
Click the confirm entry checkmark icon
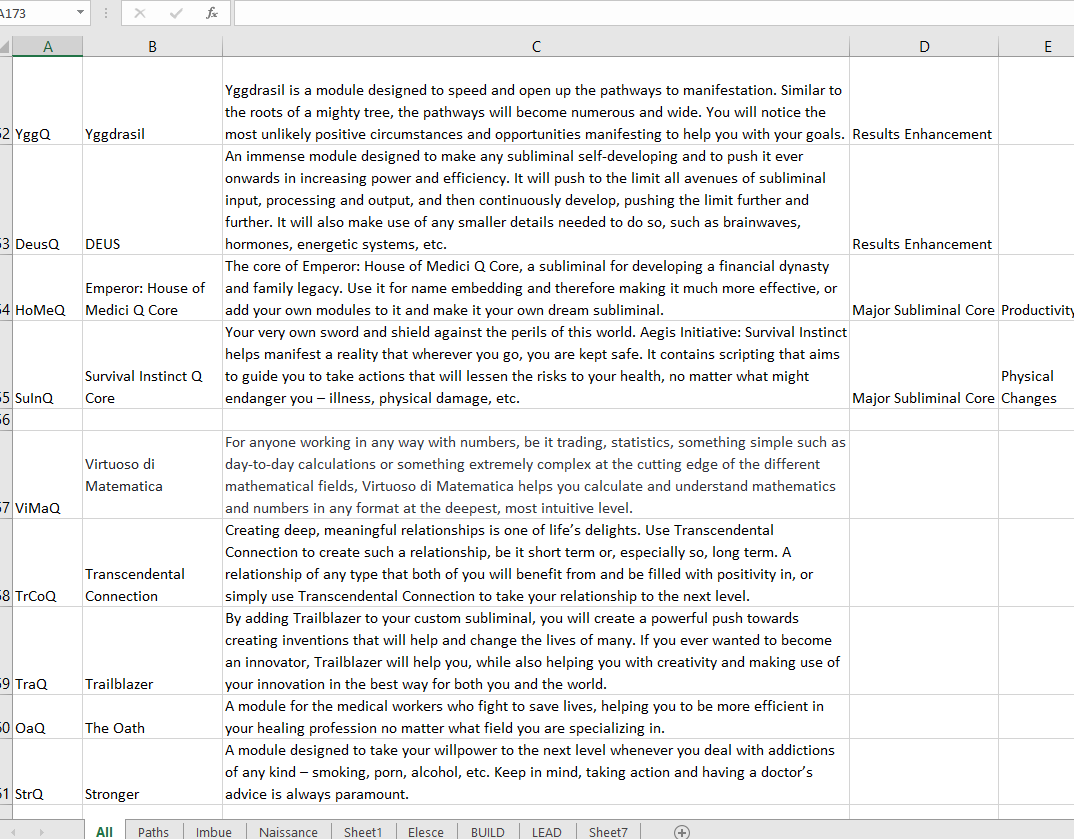point(176,13)
